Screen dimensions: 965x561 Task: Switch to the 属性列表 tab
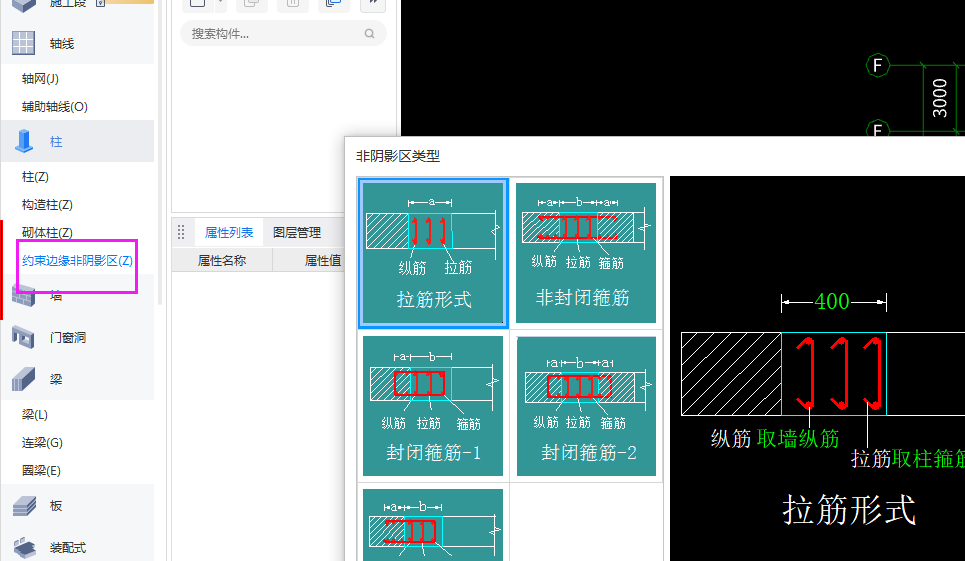click(229, 233)
